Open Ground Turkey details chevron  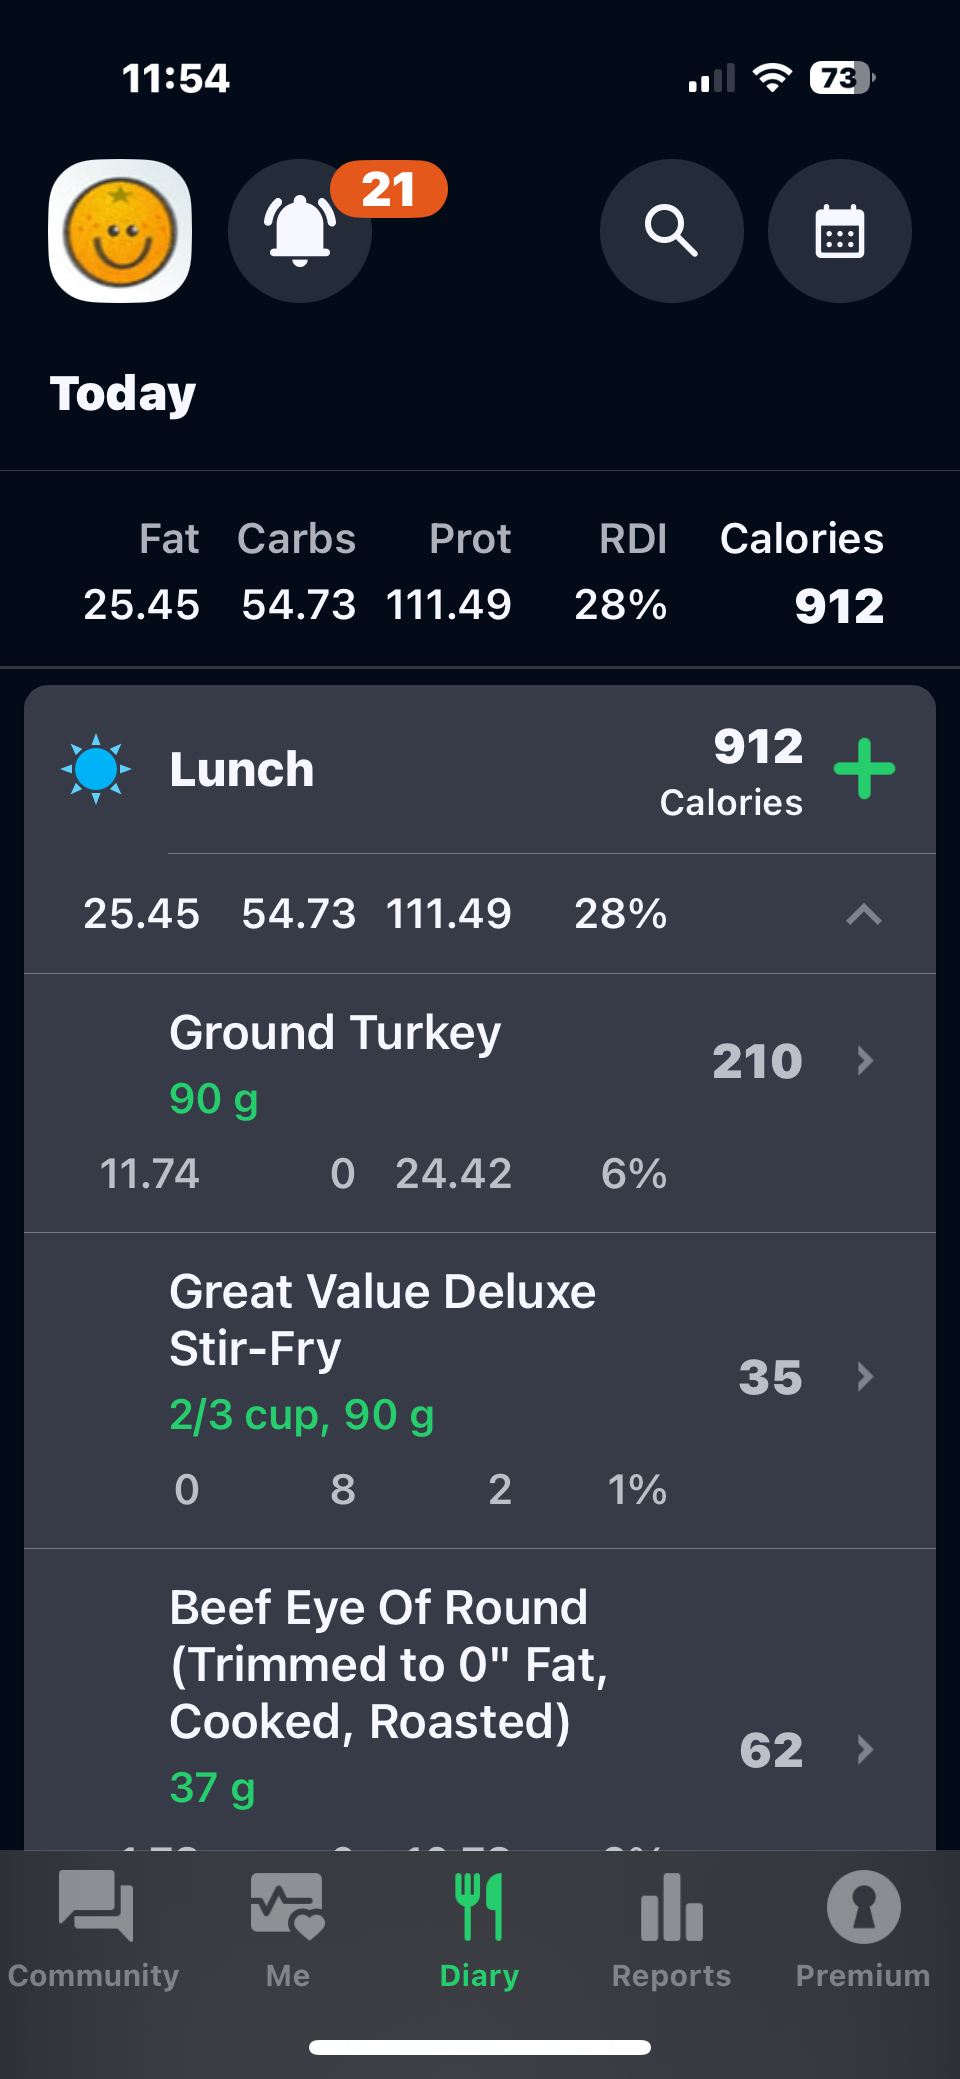pyautogui.click(x=865, y=1060)
